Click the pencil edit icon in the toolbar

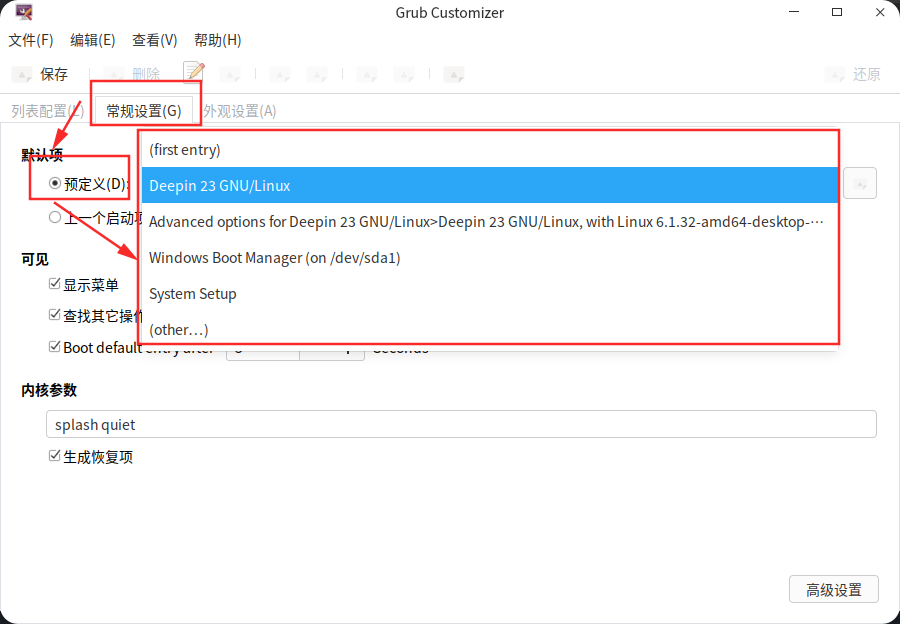point(195,72)
